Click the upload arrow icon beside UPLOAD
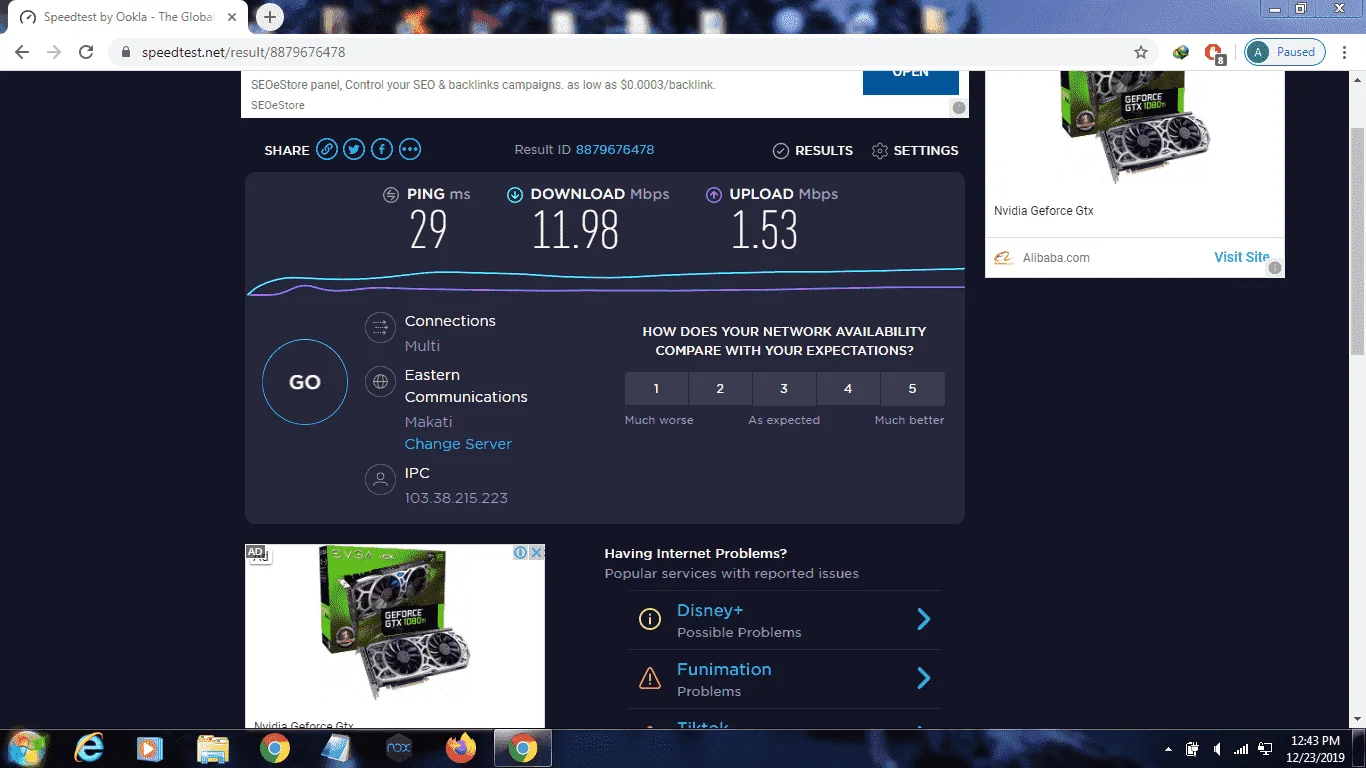The image size is (1366, 768). pyautogui.click(x=713, y=195)
